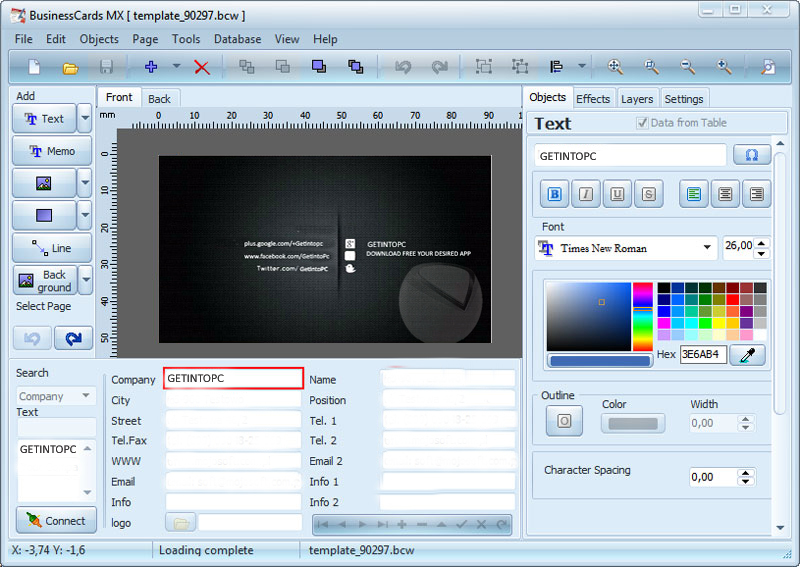Screen dimensions: 800x567
Task: Click the New document toolbar icon
Action: (34, 67)
